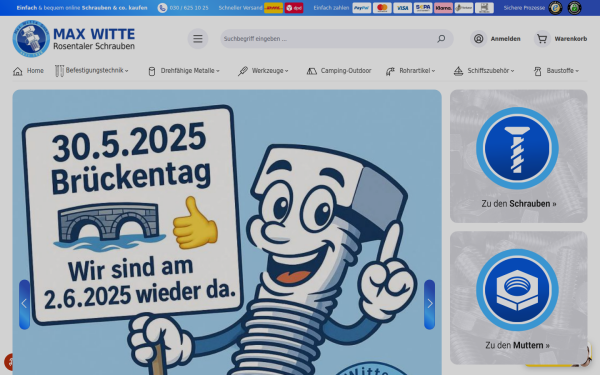Click the Camping-Outdoor tent icon
This screenshot has width=600, height=375.
[311, 71]
